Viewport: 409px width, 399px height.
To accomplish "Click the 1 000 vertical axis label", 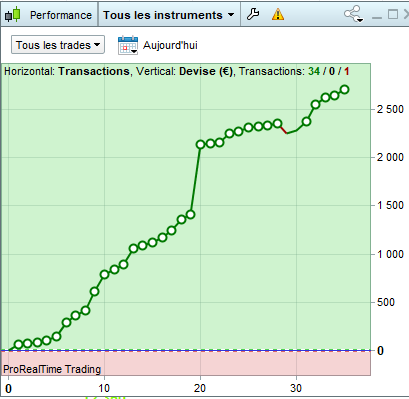I will coord(390,254).
